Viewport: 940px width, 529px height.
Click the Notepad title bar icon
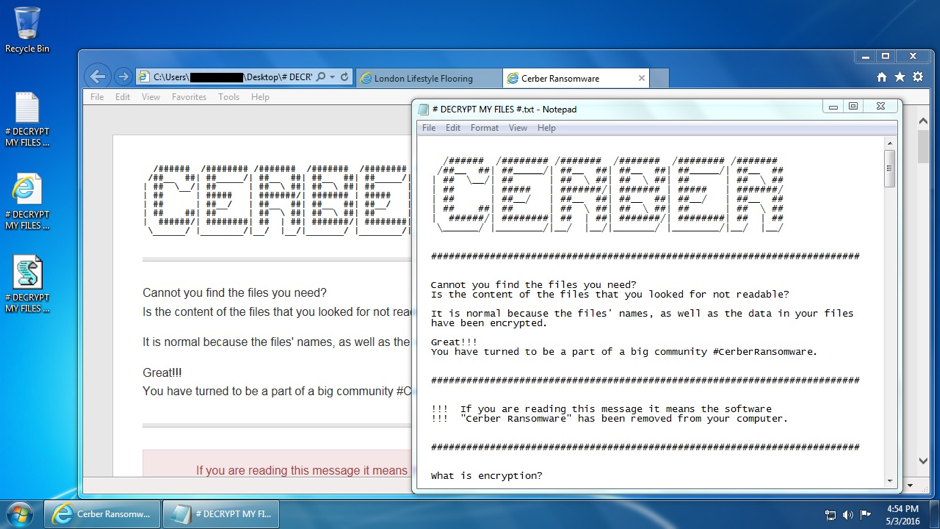click(423, 109)
